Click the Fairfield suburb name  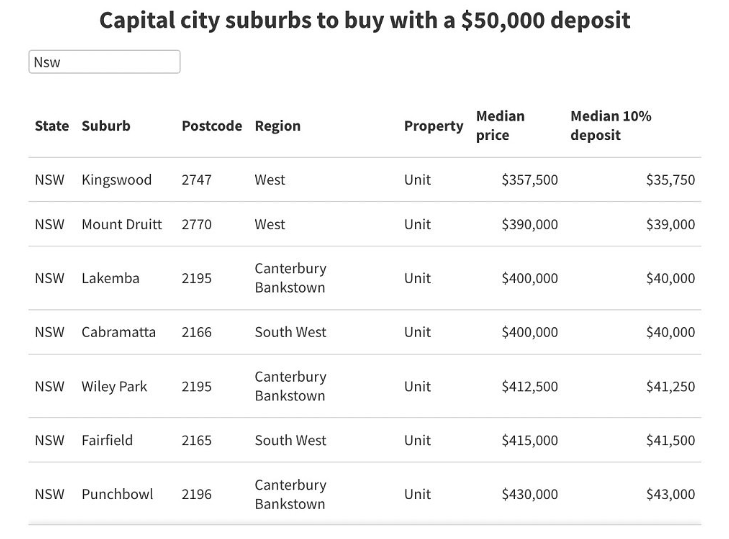pos(107,440)
